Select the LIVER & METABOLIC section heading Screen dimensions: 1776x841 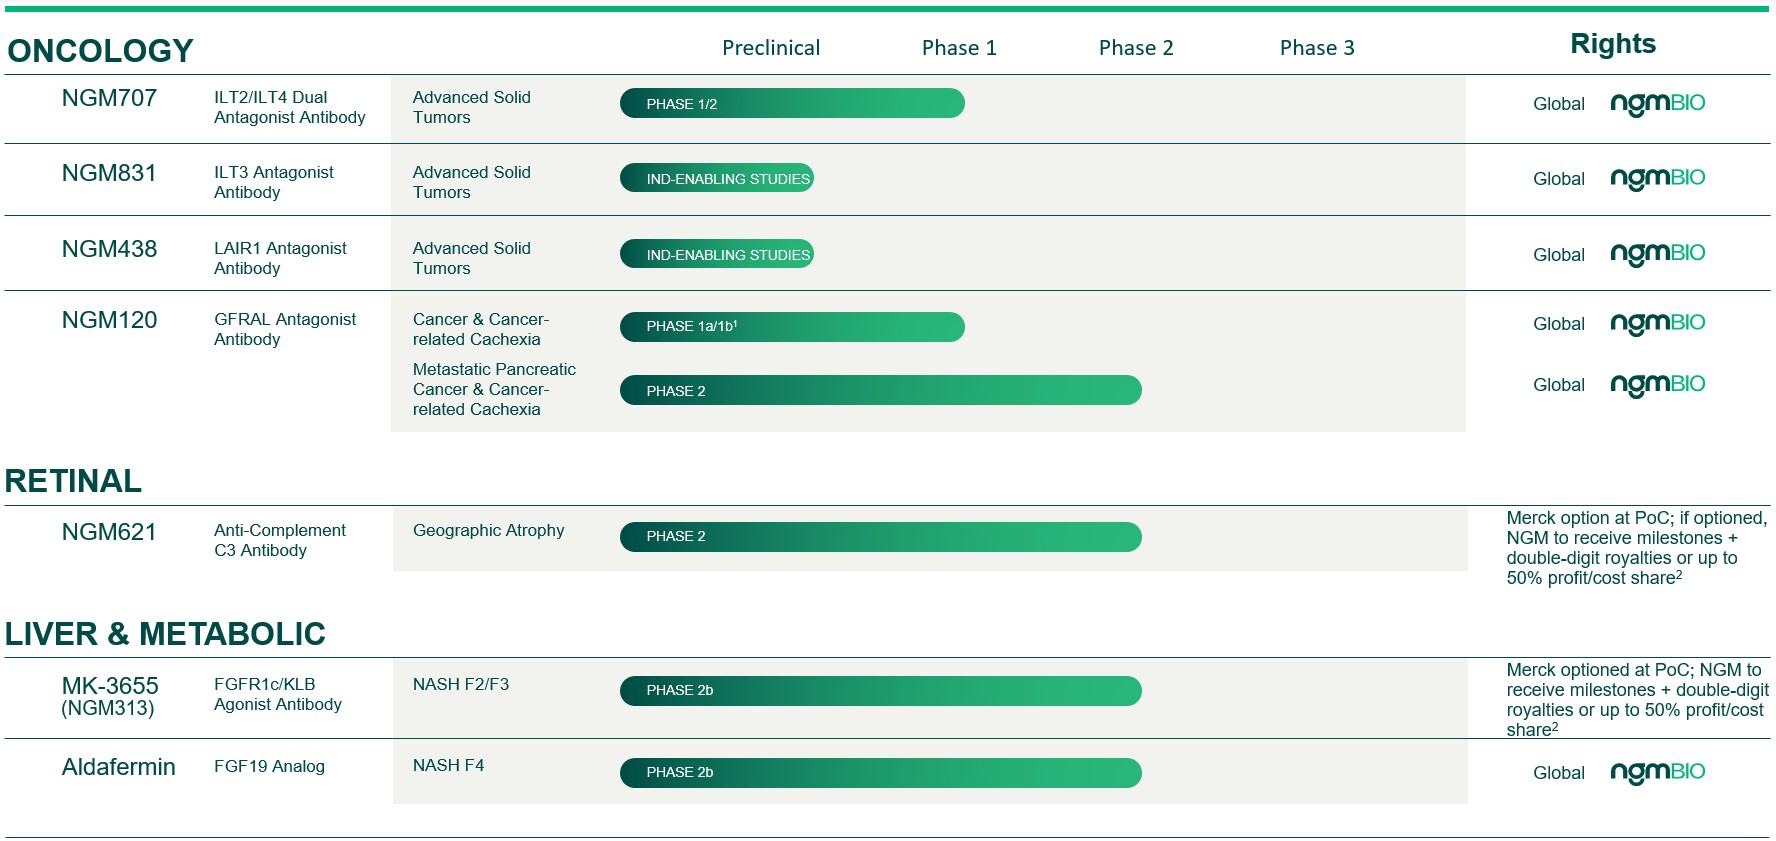[x=165, y=634]
